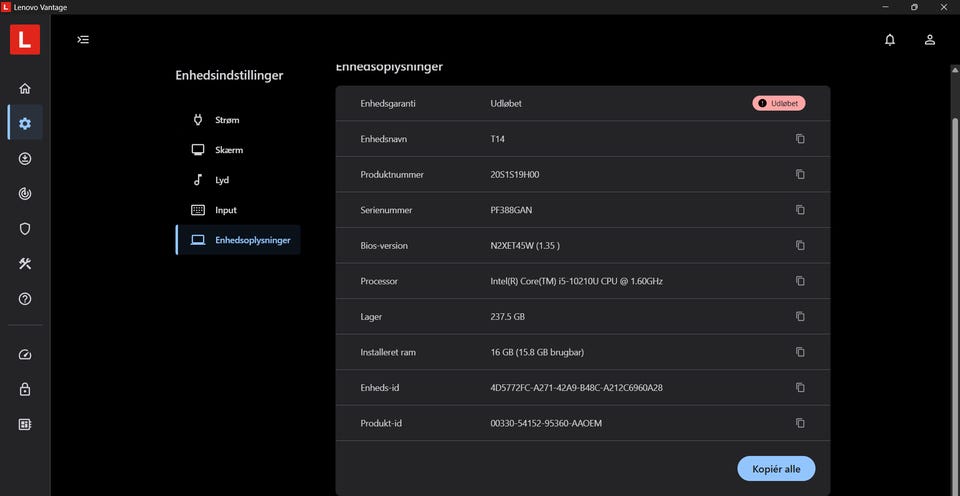The width and height of the screenshot is (960, 496).
Task: Click the Enheds-id GUID value text
Action: (577, 388)
